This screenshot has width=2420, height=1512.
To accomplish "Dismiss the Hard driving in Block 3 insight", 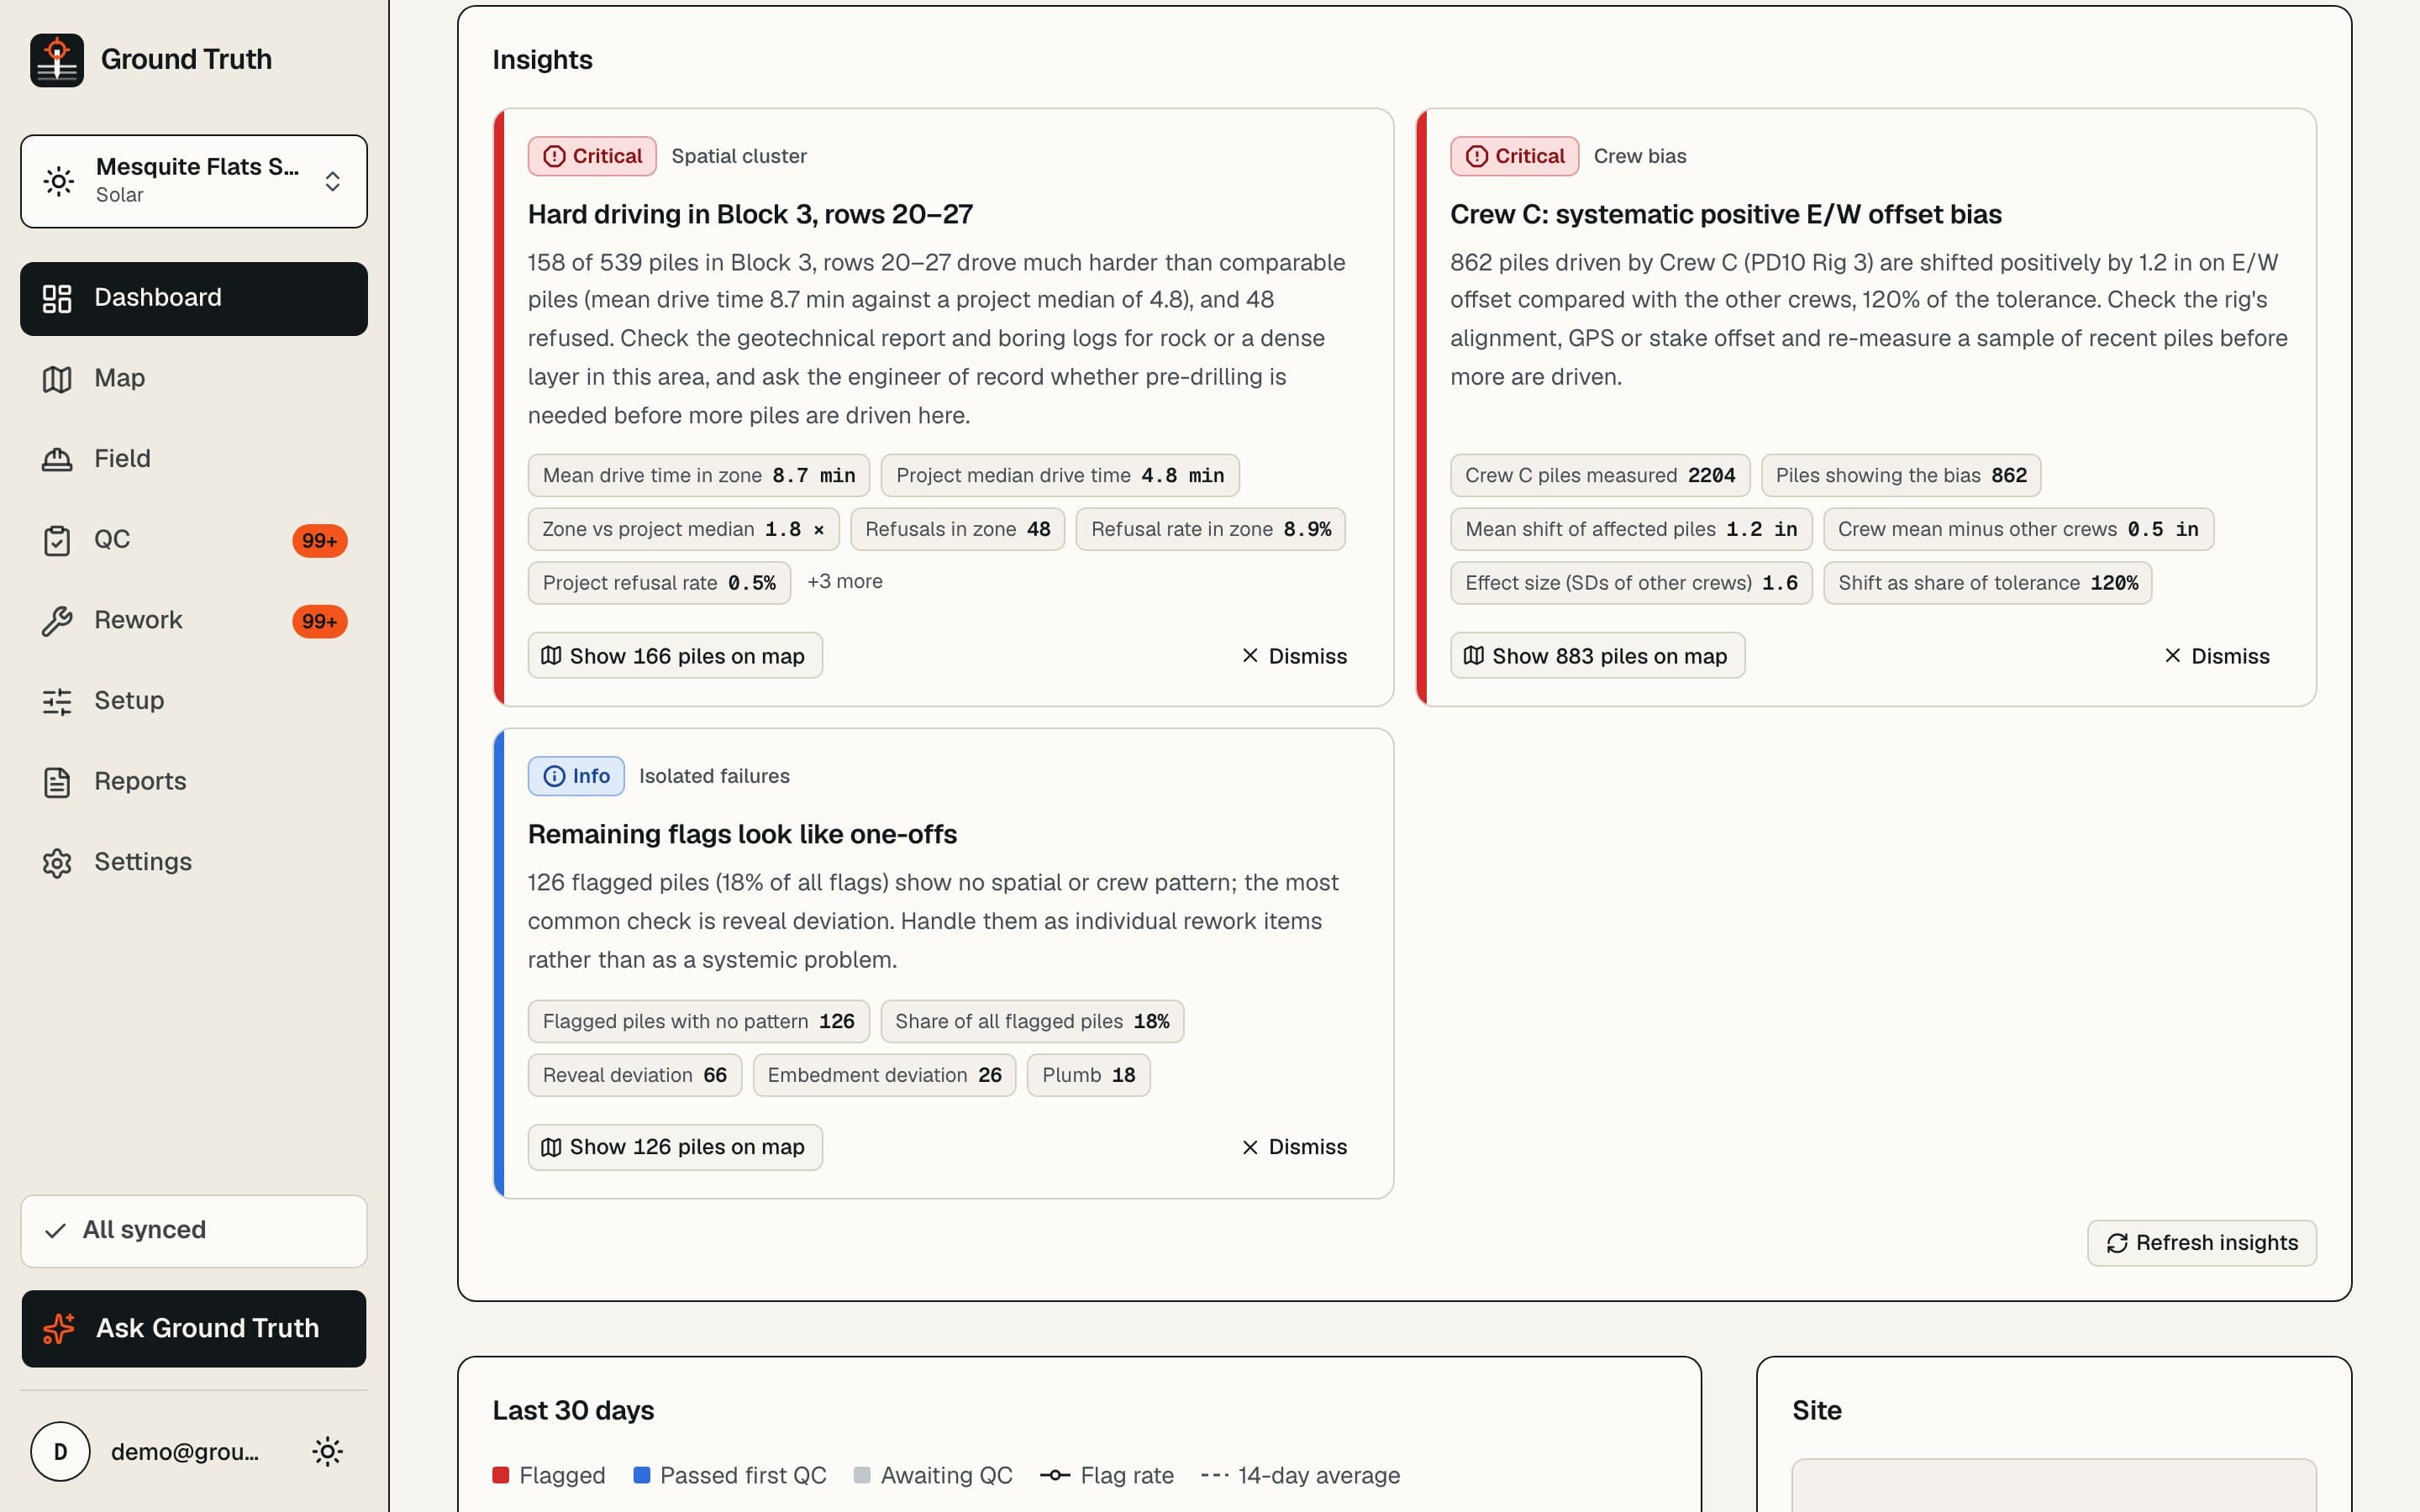I will [1294, 655].
